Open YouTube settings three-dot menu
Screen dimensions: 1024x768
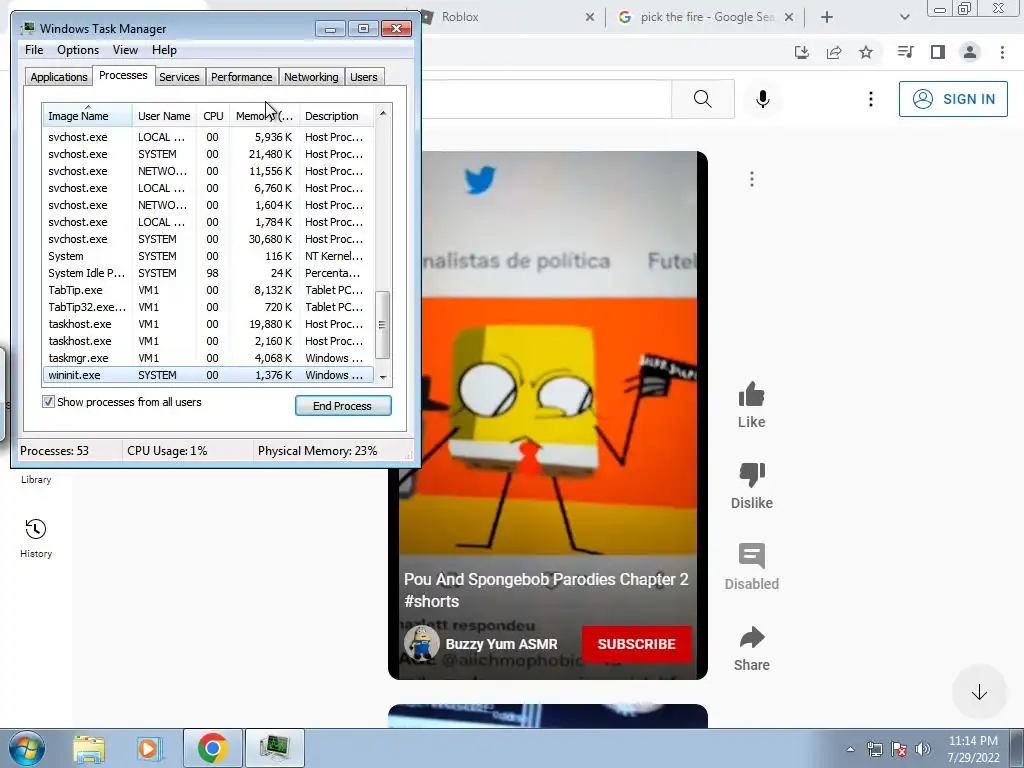tap(871, 99)
